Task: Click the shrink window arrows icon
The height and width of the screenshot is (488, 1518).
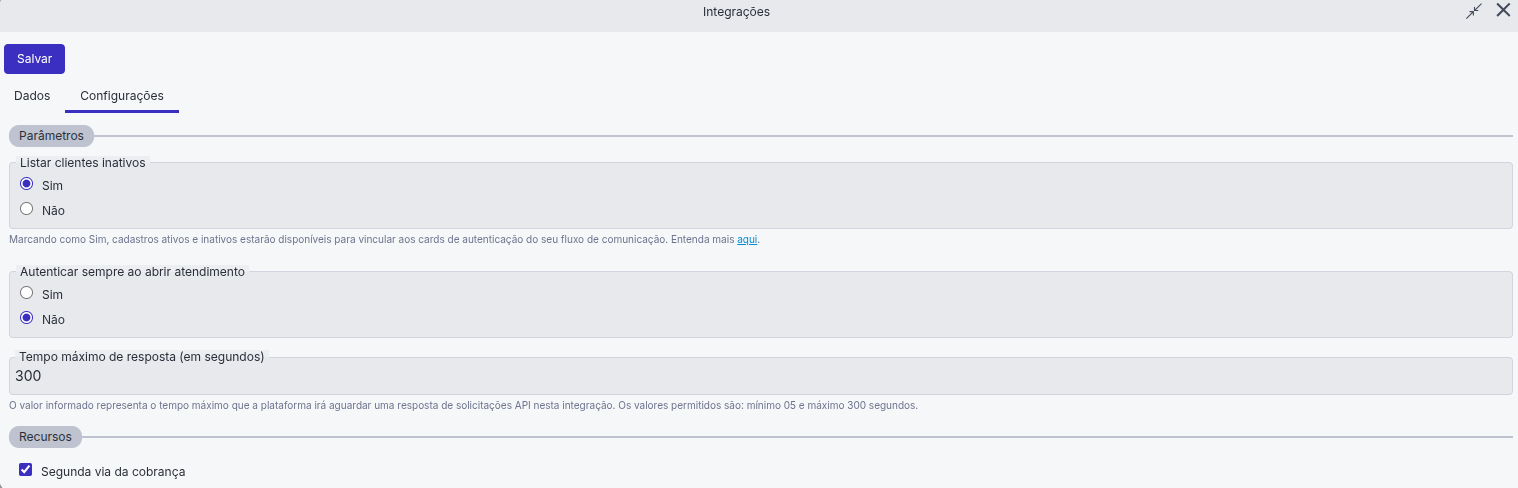Action: coord(1473,12)
